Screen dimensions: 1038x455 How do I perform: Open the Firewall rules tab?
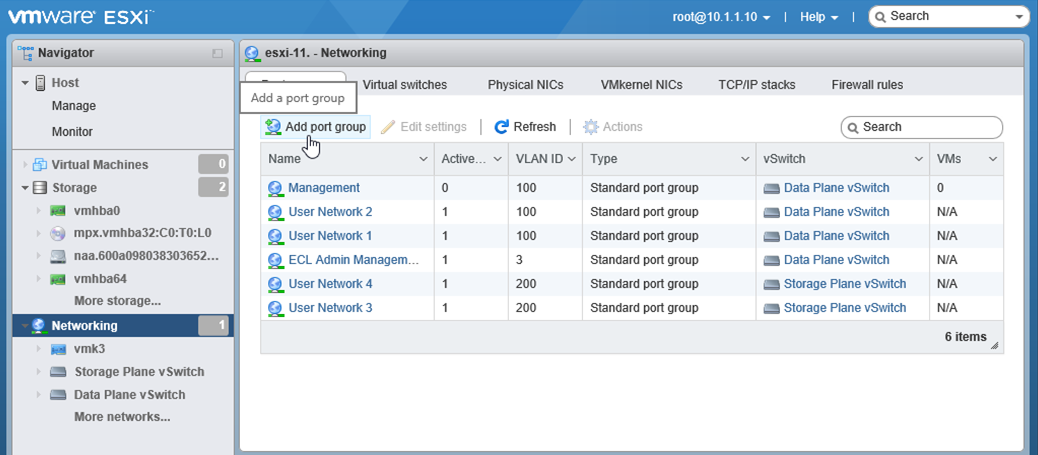tap(867, 85)
